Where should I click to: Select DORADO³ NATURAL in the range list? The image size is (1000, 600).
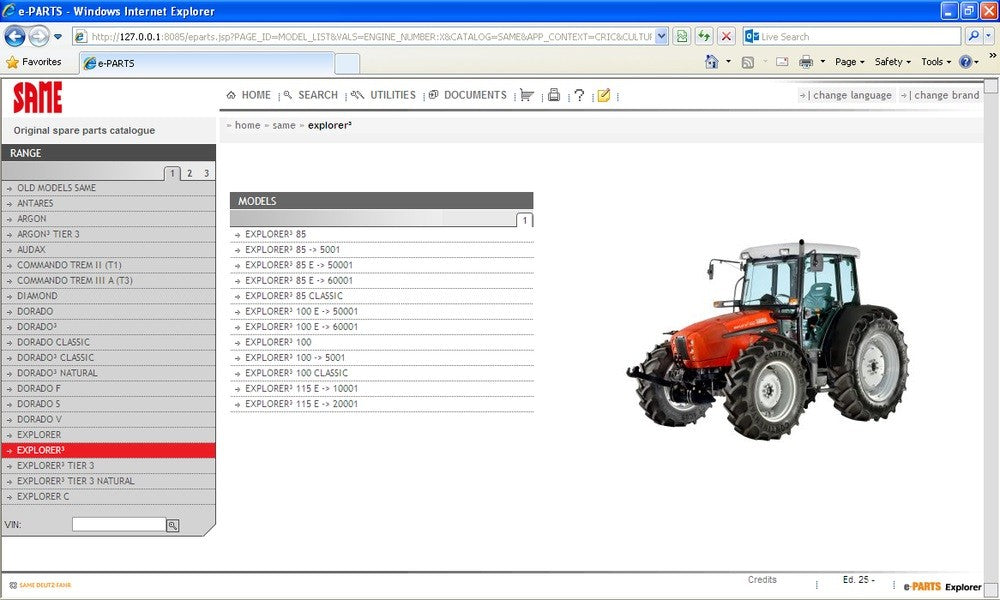(x=57, y=373)
